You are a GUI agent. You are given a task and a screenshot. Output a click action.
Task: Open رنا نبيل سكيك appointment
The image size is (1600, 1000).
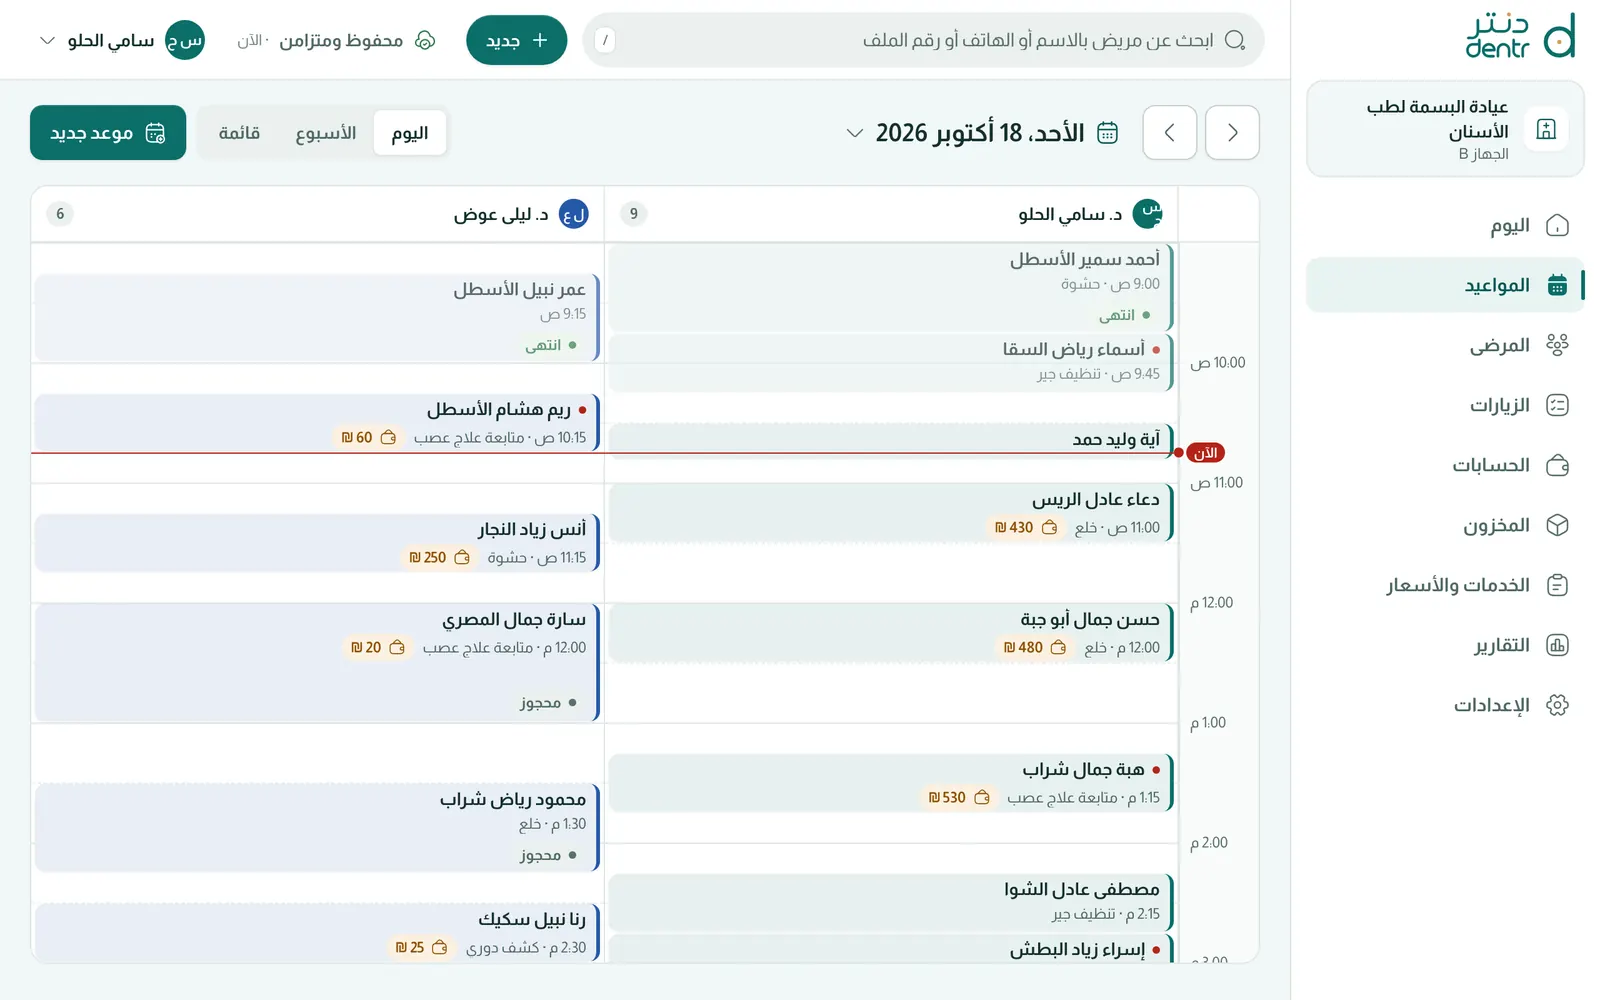click(x=317, y=932)
